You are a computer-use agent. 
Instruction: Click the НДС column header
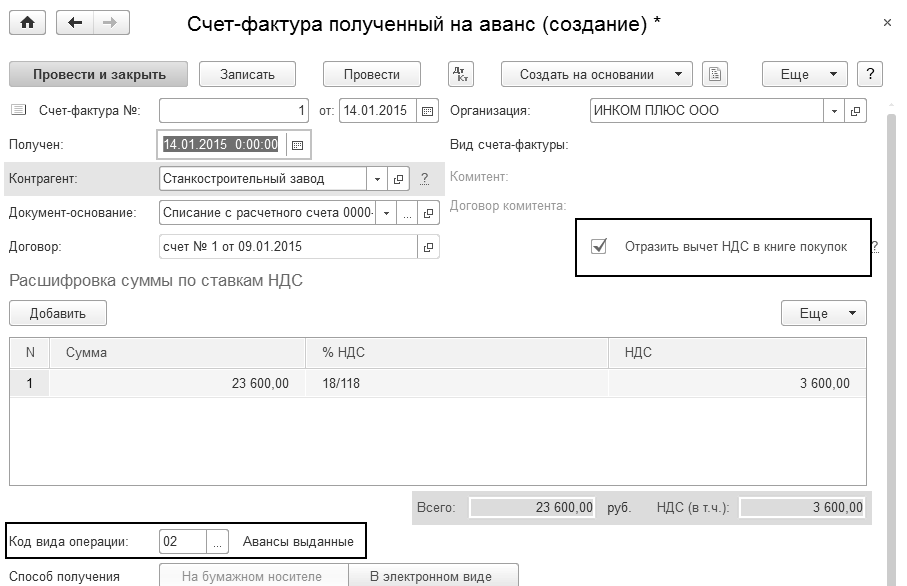pos(738,353)
